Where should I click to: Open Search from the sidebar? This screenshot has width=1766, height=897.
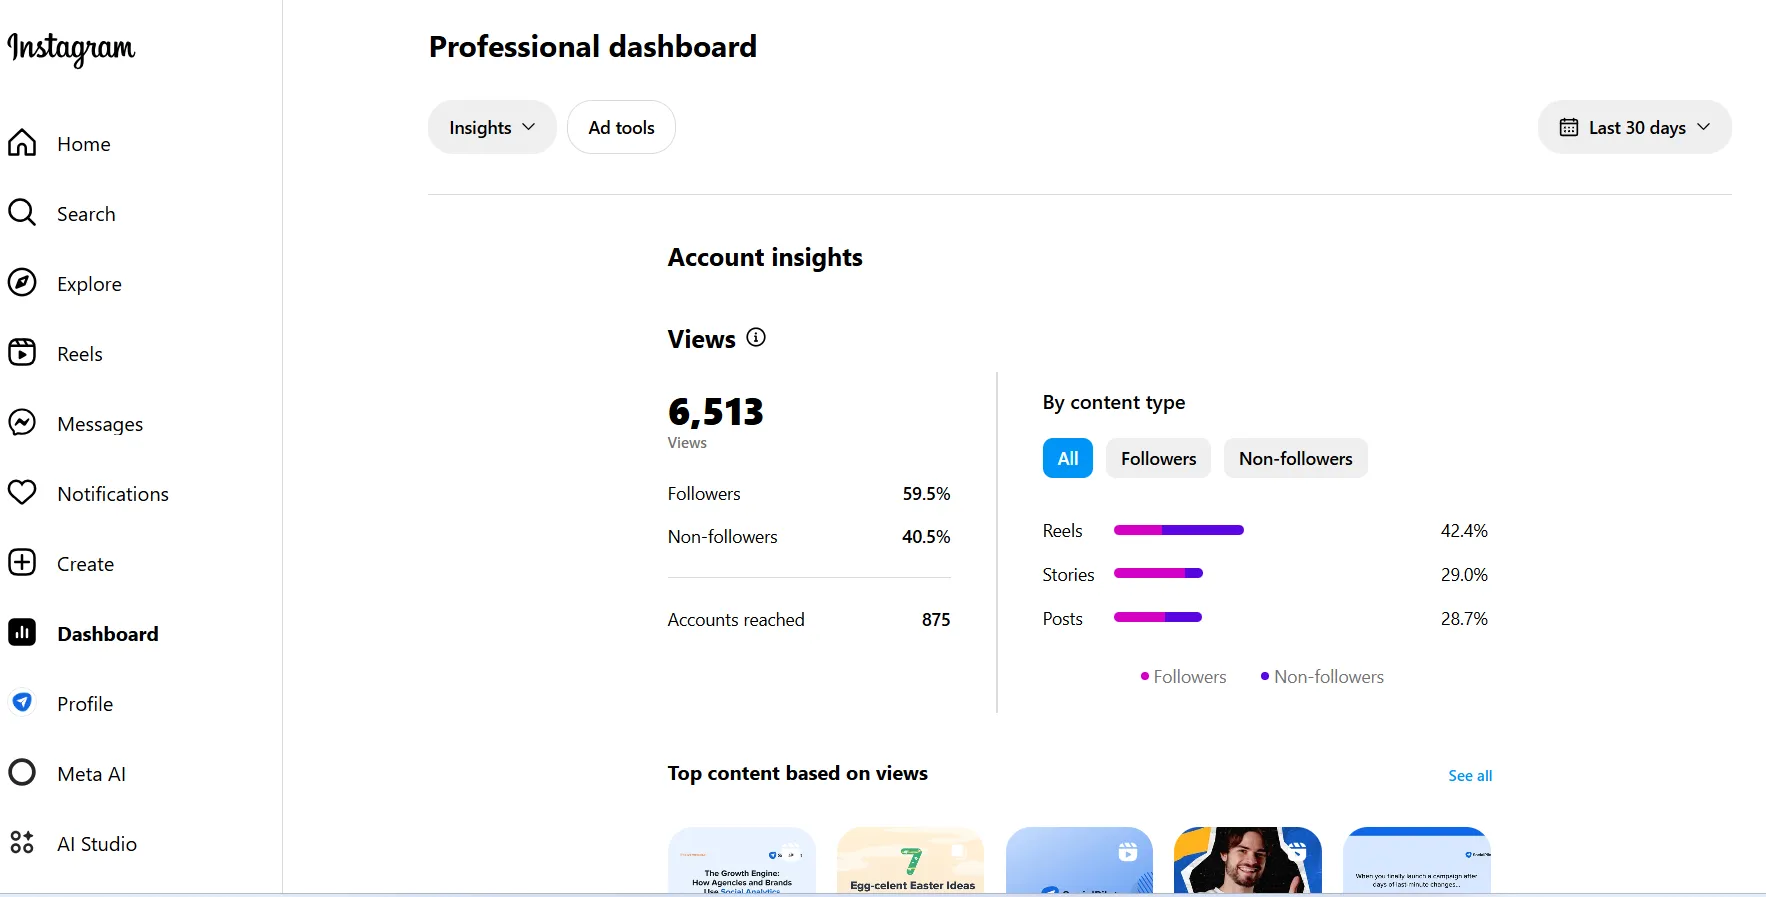(86, 214)
